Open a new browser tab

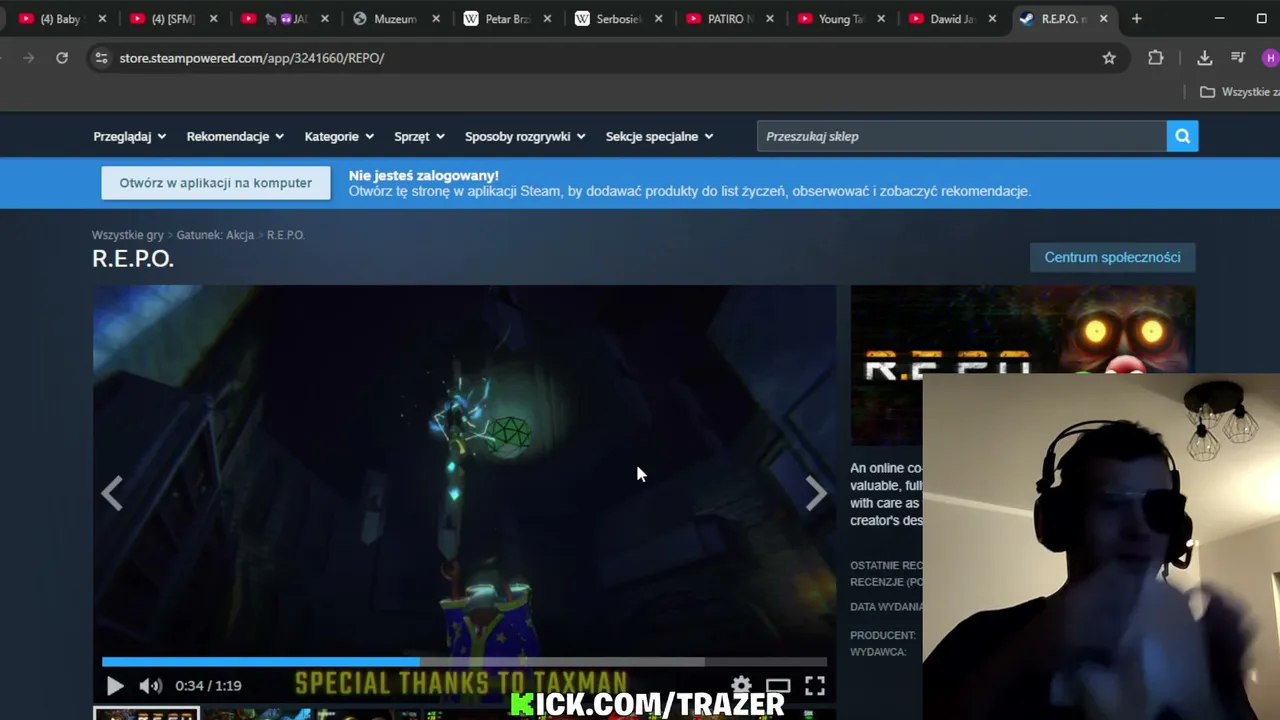[1136, 18]
